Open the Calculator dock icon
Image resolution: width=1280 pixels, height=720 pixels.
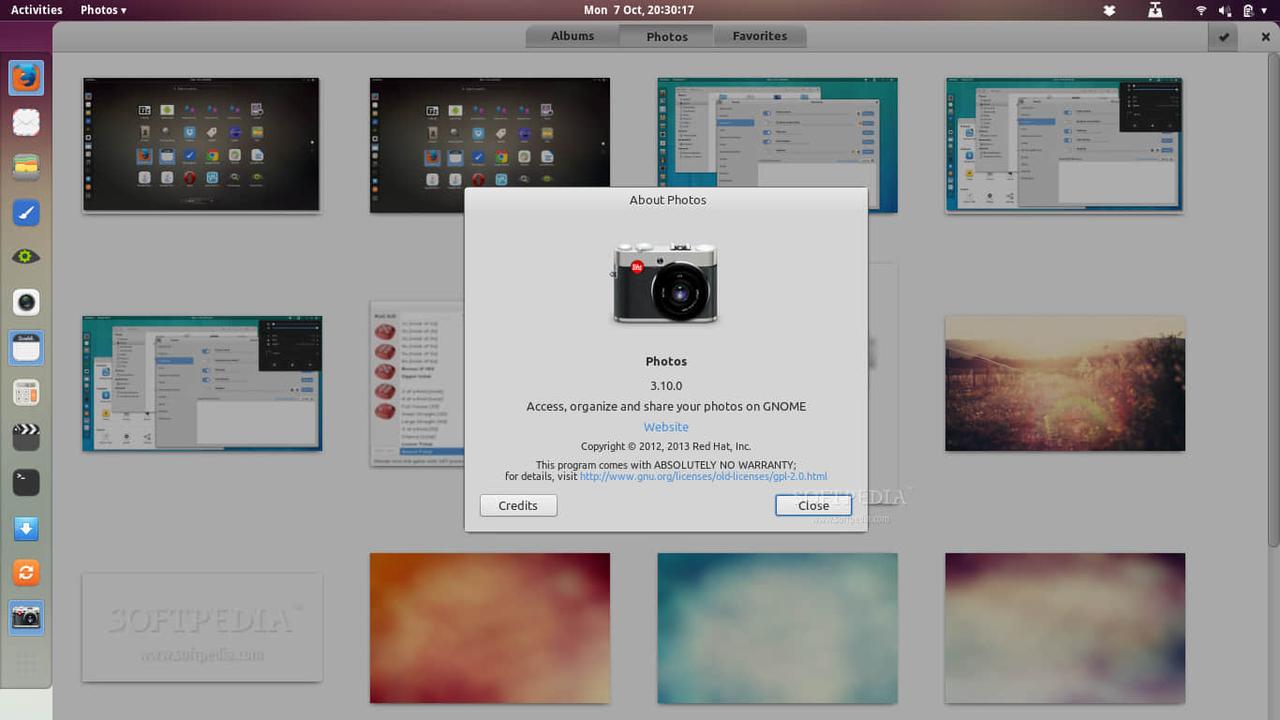[26, 392]
